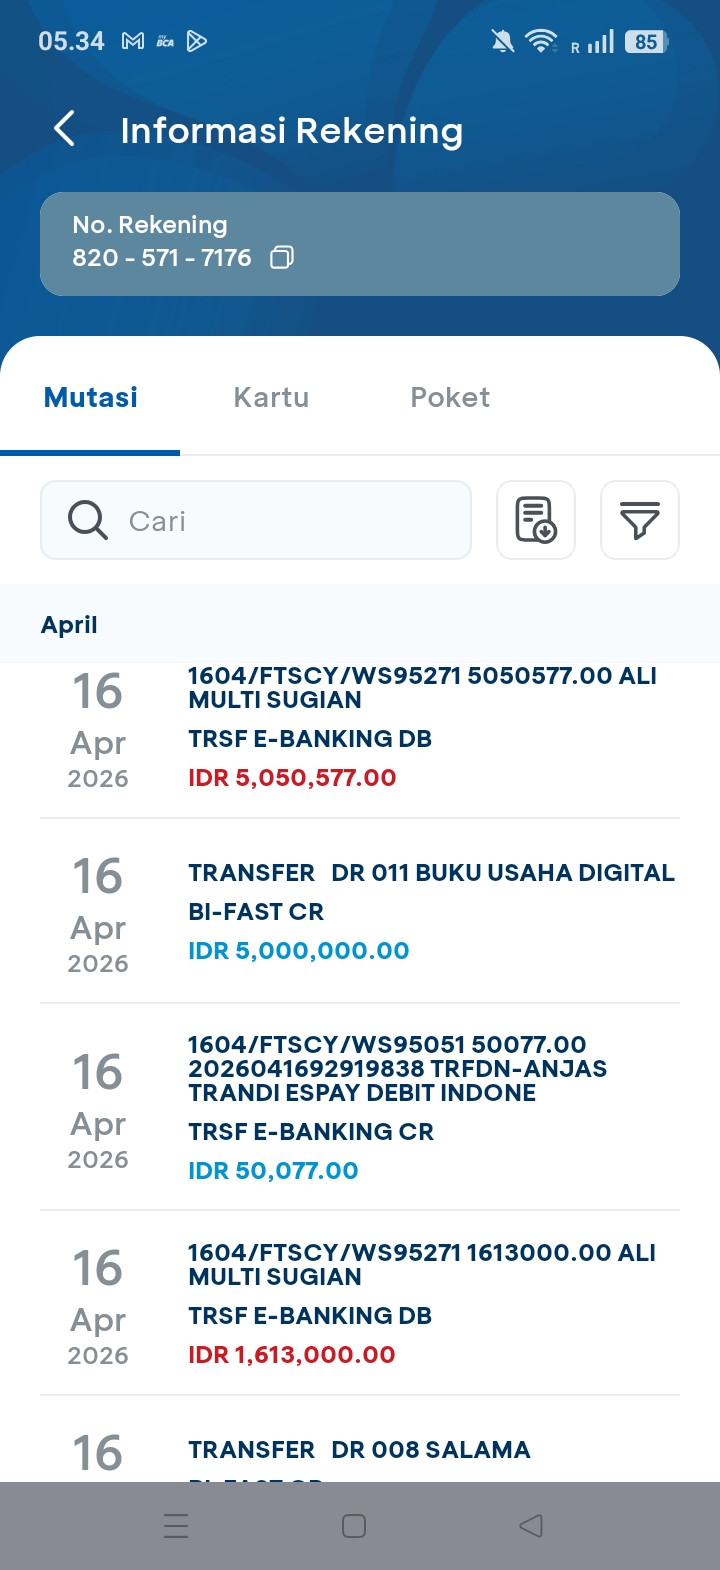Select the Mutasi tab

click(x=91, y=397)
